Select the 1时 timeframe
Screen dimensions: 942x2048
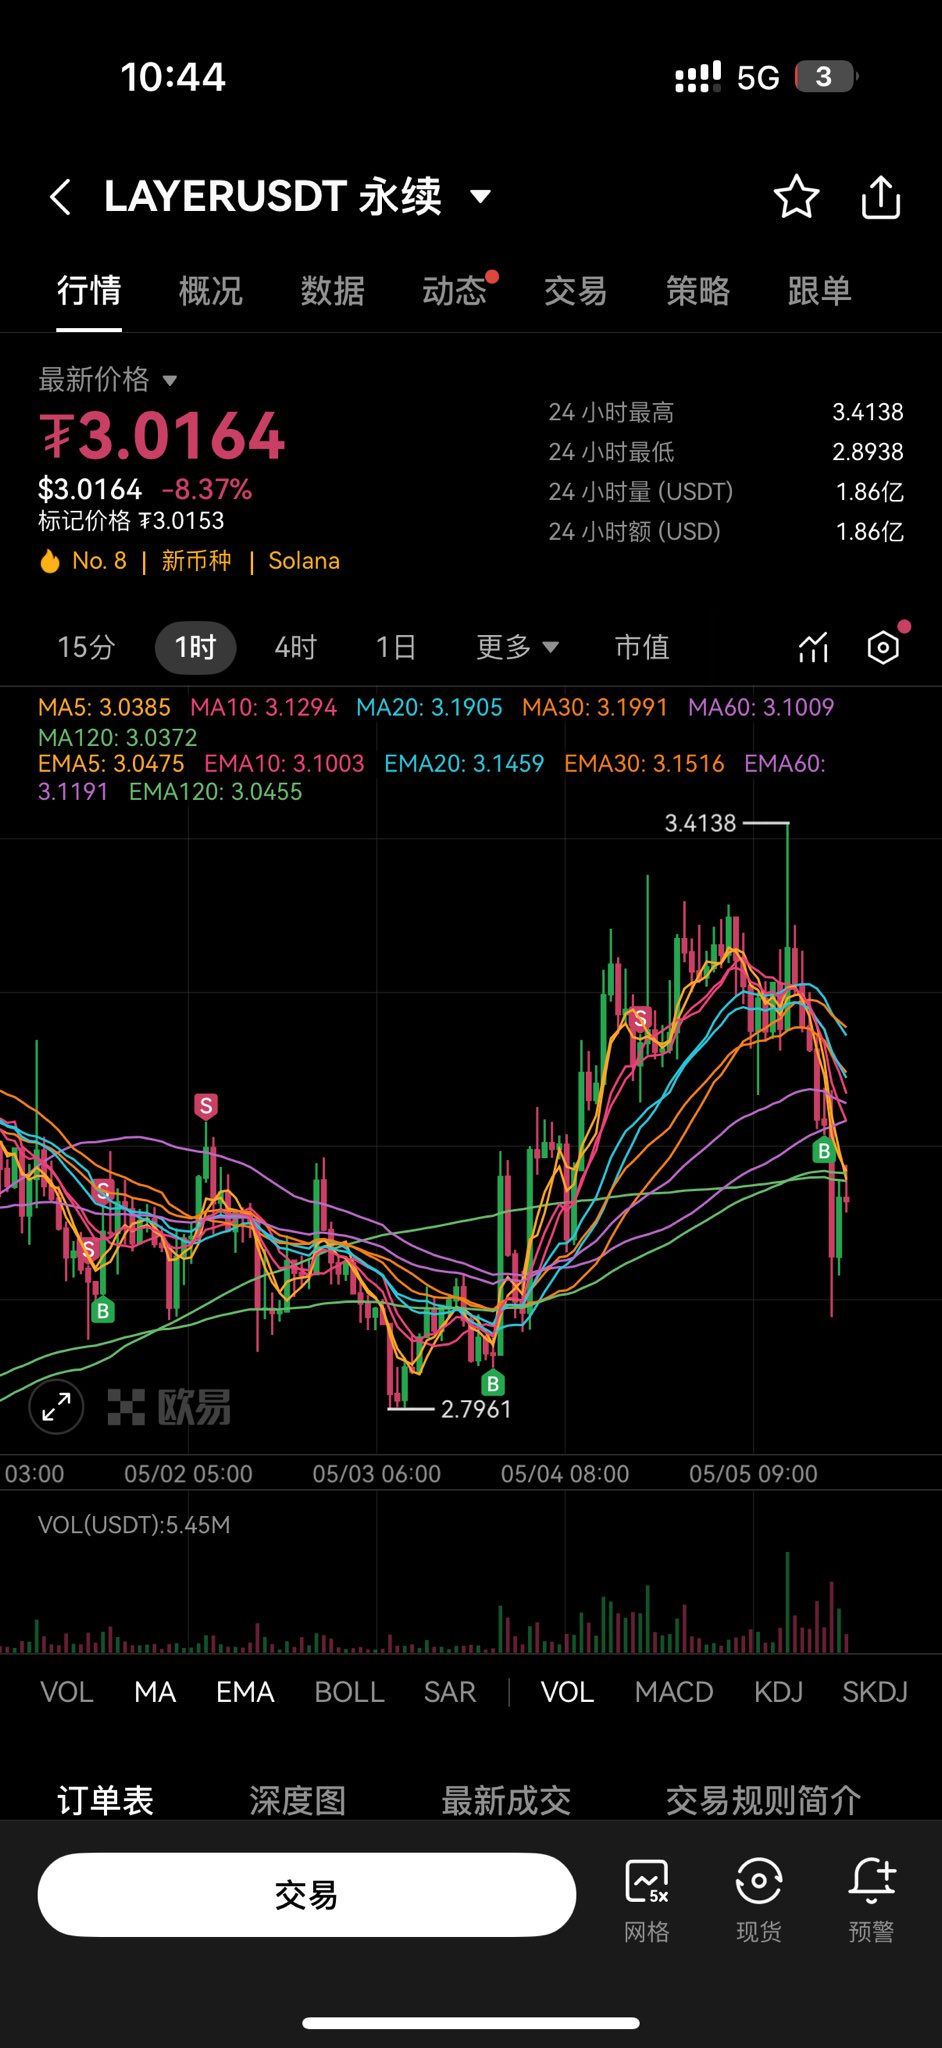(196, 647)
